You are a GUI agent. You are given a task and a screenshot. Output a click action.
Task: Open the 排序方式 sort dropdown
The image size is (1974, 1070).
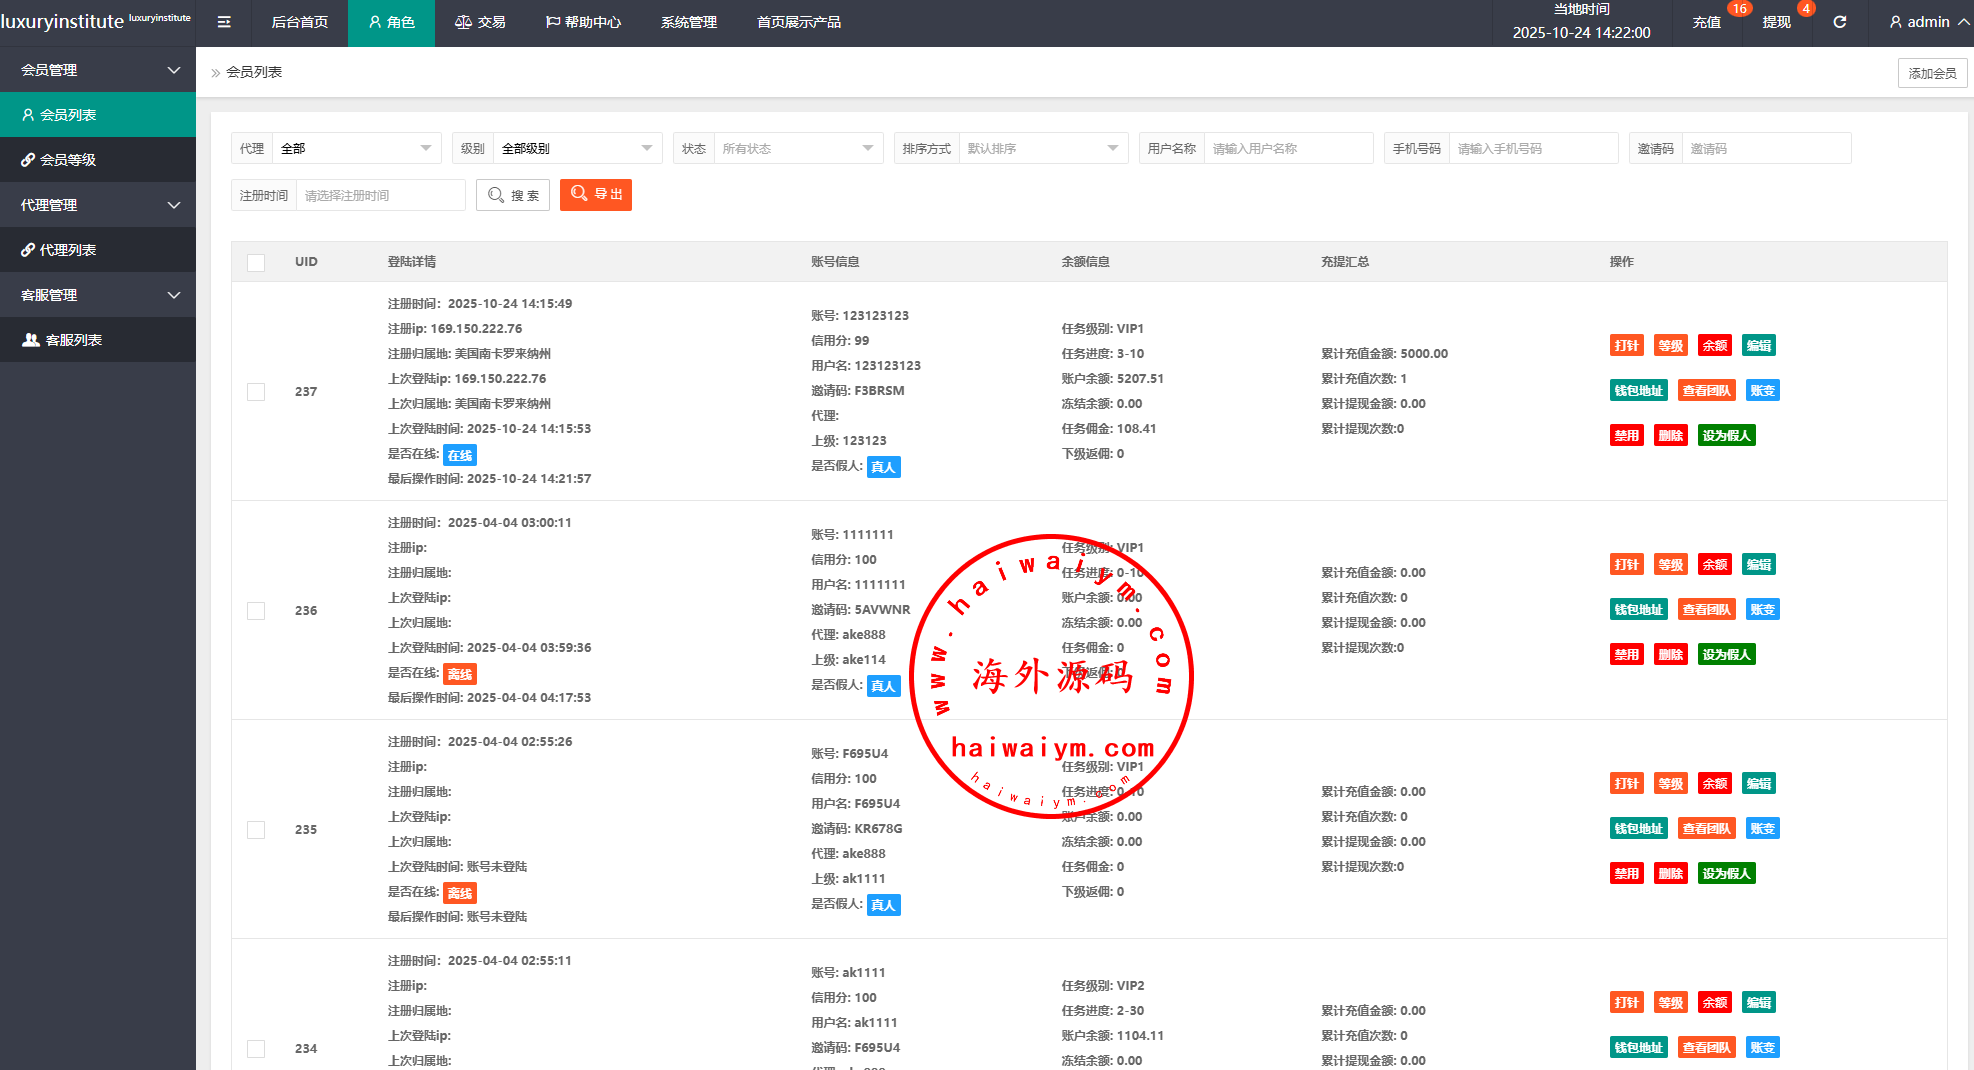[1042, 149]
